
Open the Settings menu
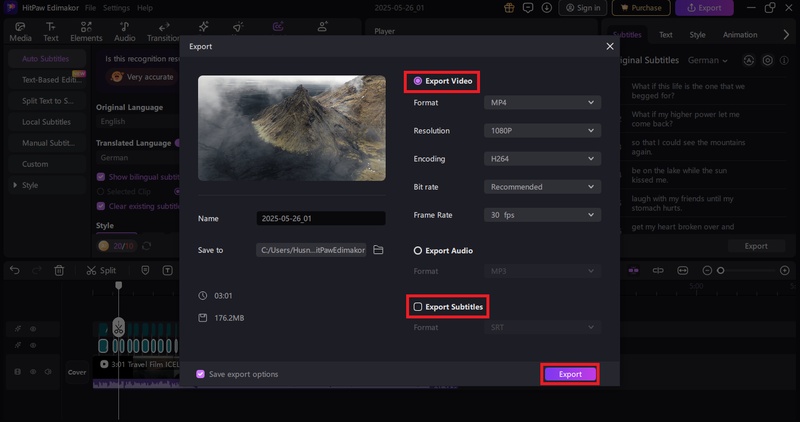pyautogui.click(x=116, y=8)
